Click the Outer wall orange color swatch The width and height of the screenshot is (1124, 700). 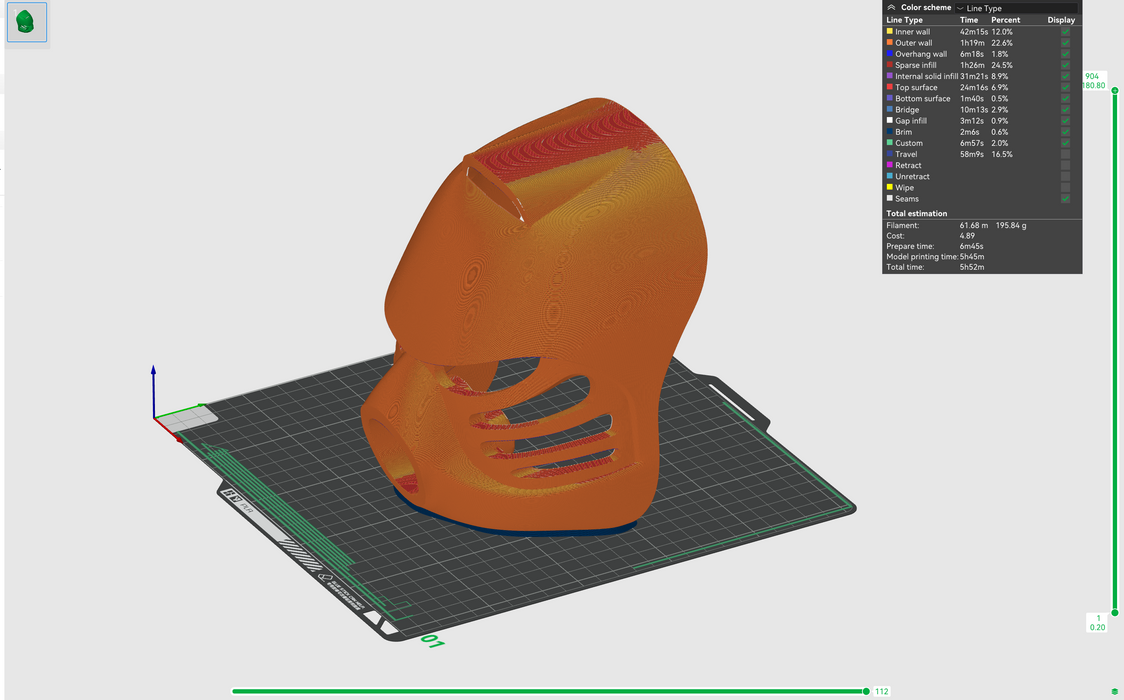[x=890, y=43]
